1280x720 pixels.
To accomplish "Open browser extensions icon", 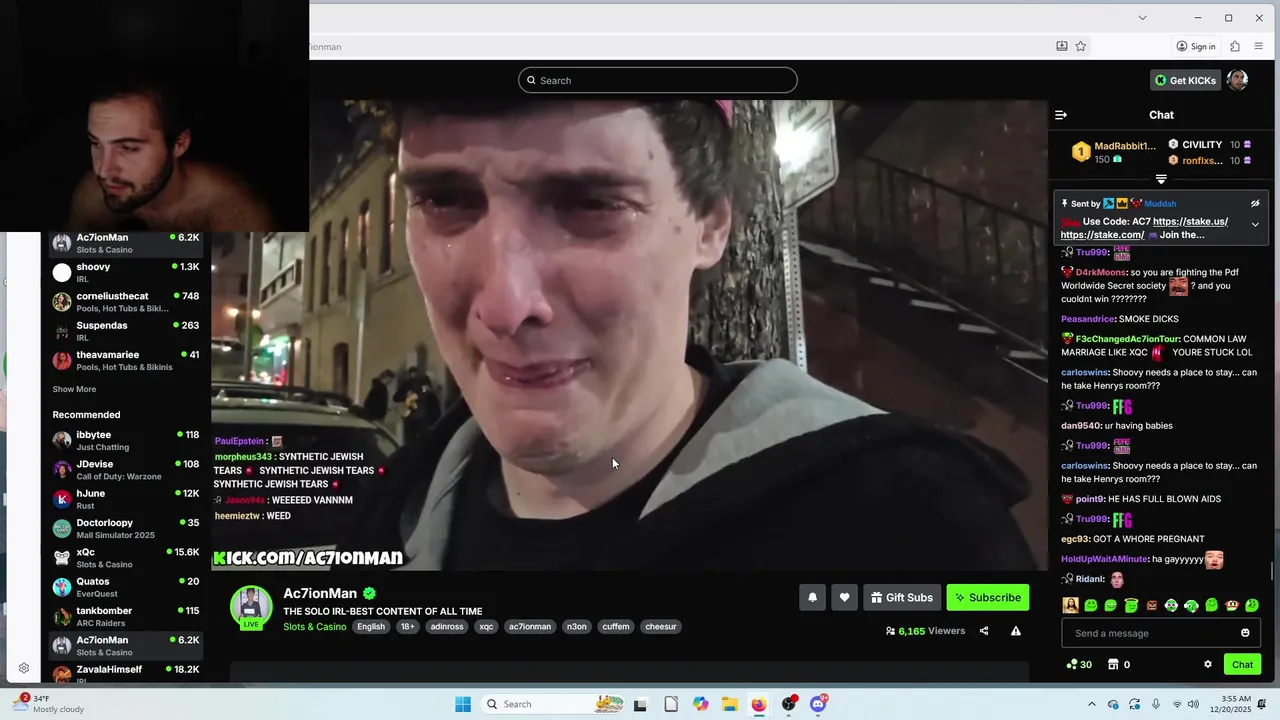I will coord(1235,46).
